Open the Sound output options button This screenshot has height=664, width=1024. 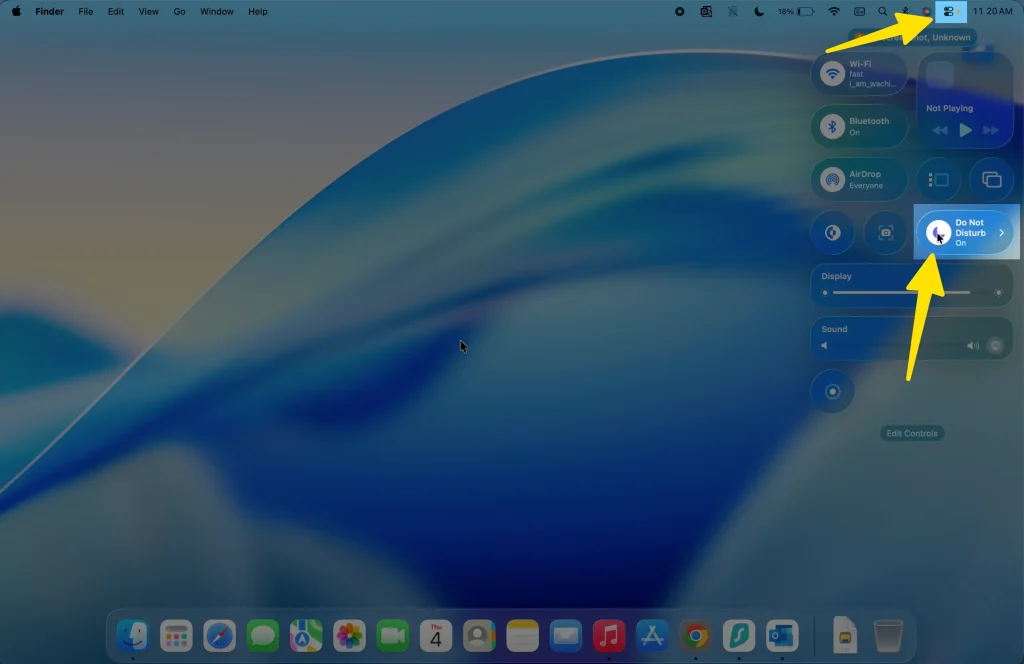[995, 346]
